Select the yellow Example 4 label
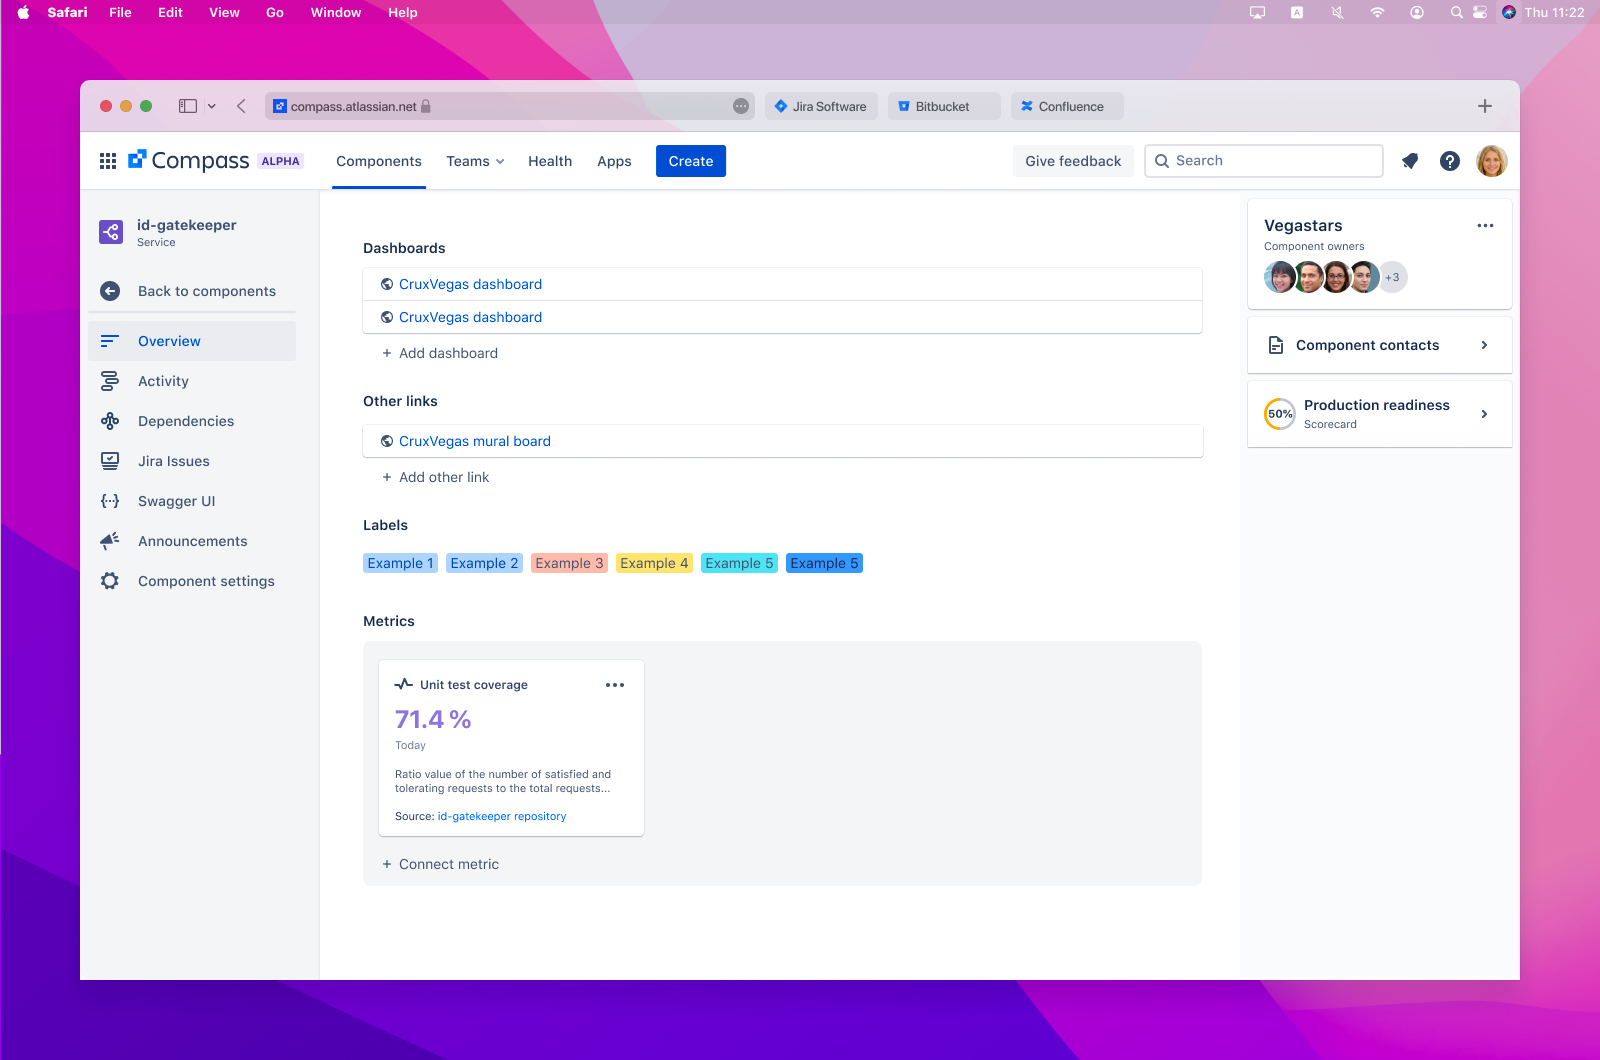 pyautogui.click(x=654, y=563)
